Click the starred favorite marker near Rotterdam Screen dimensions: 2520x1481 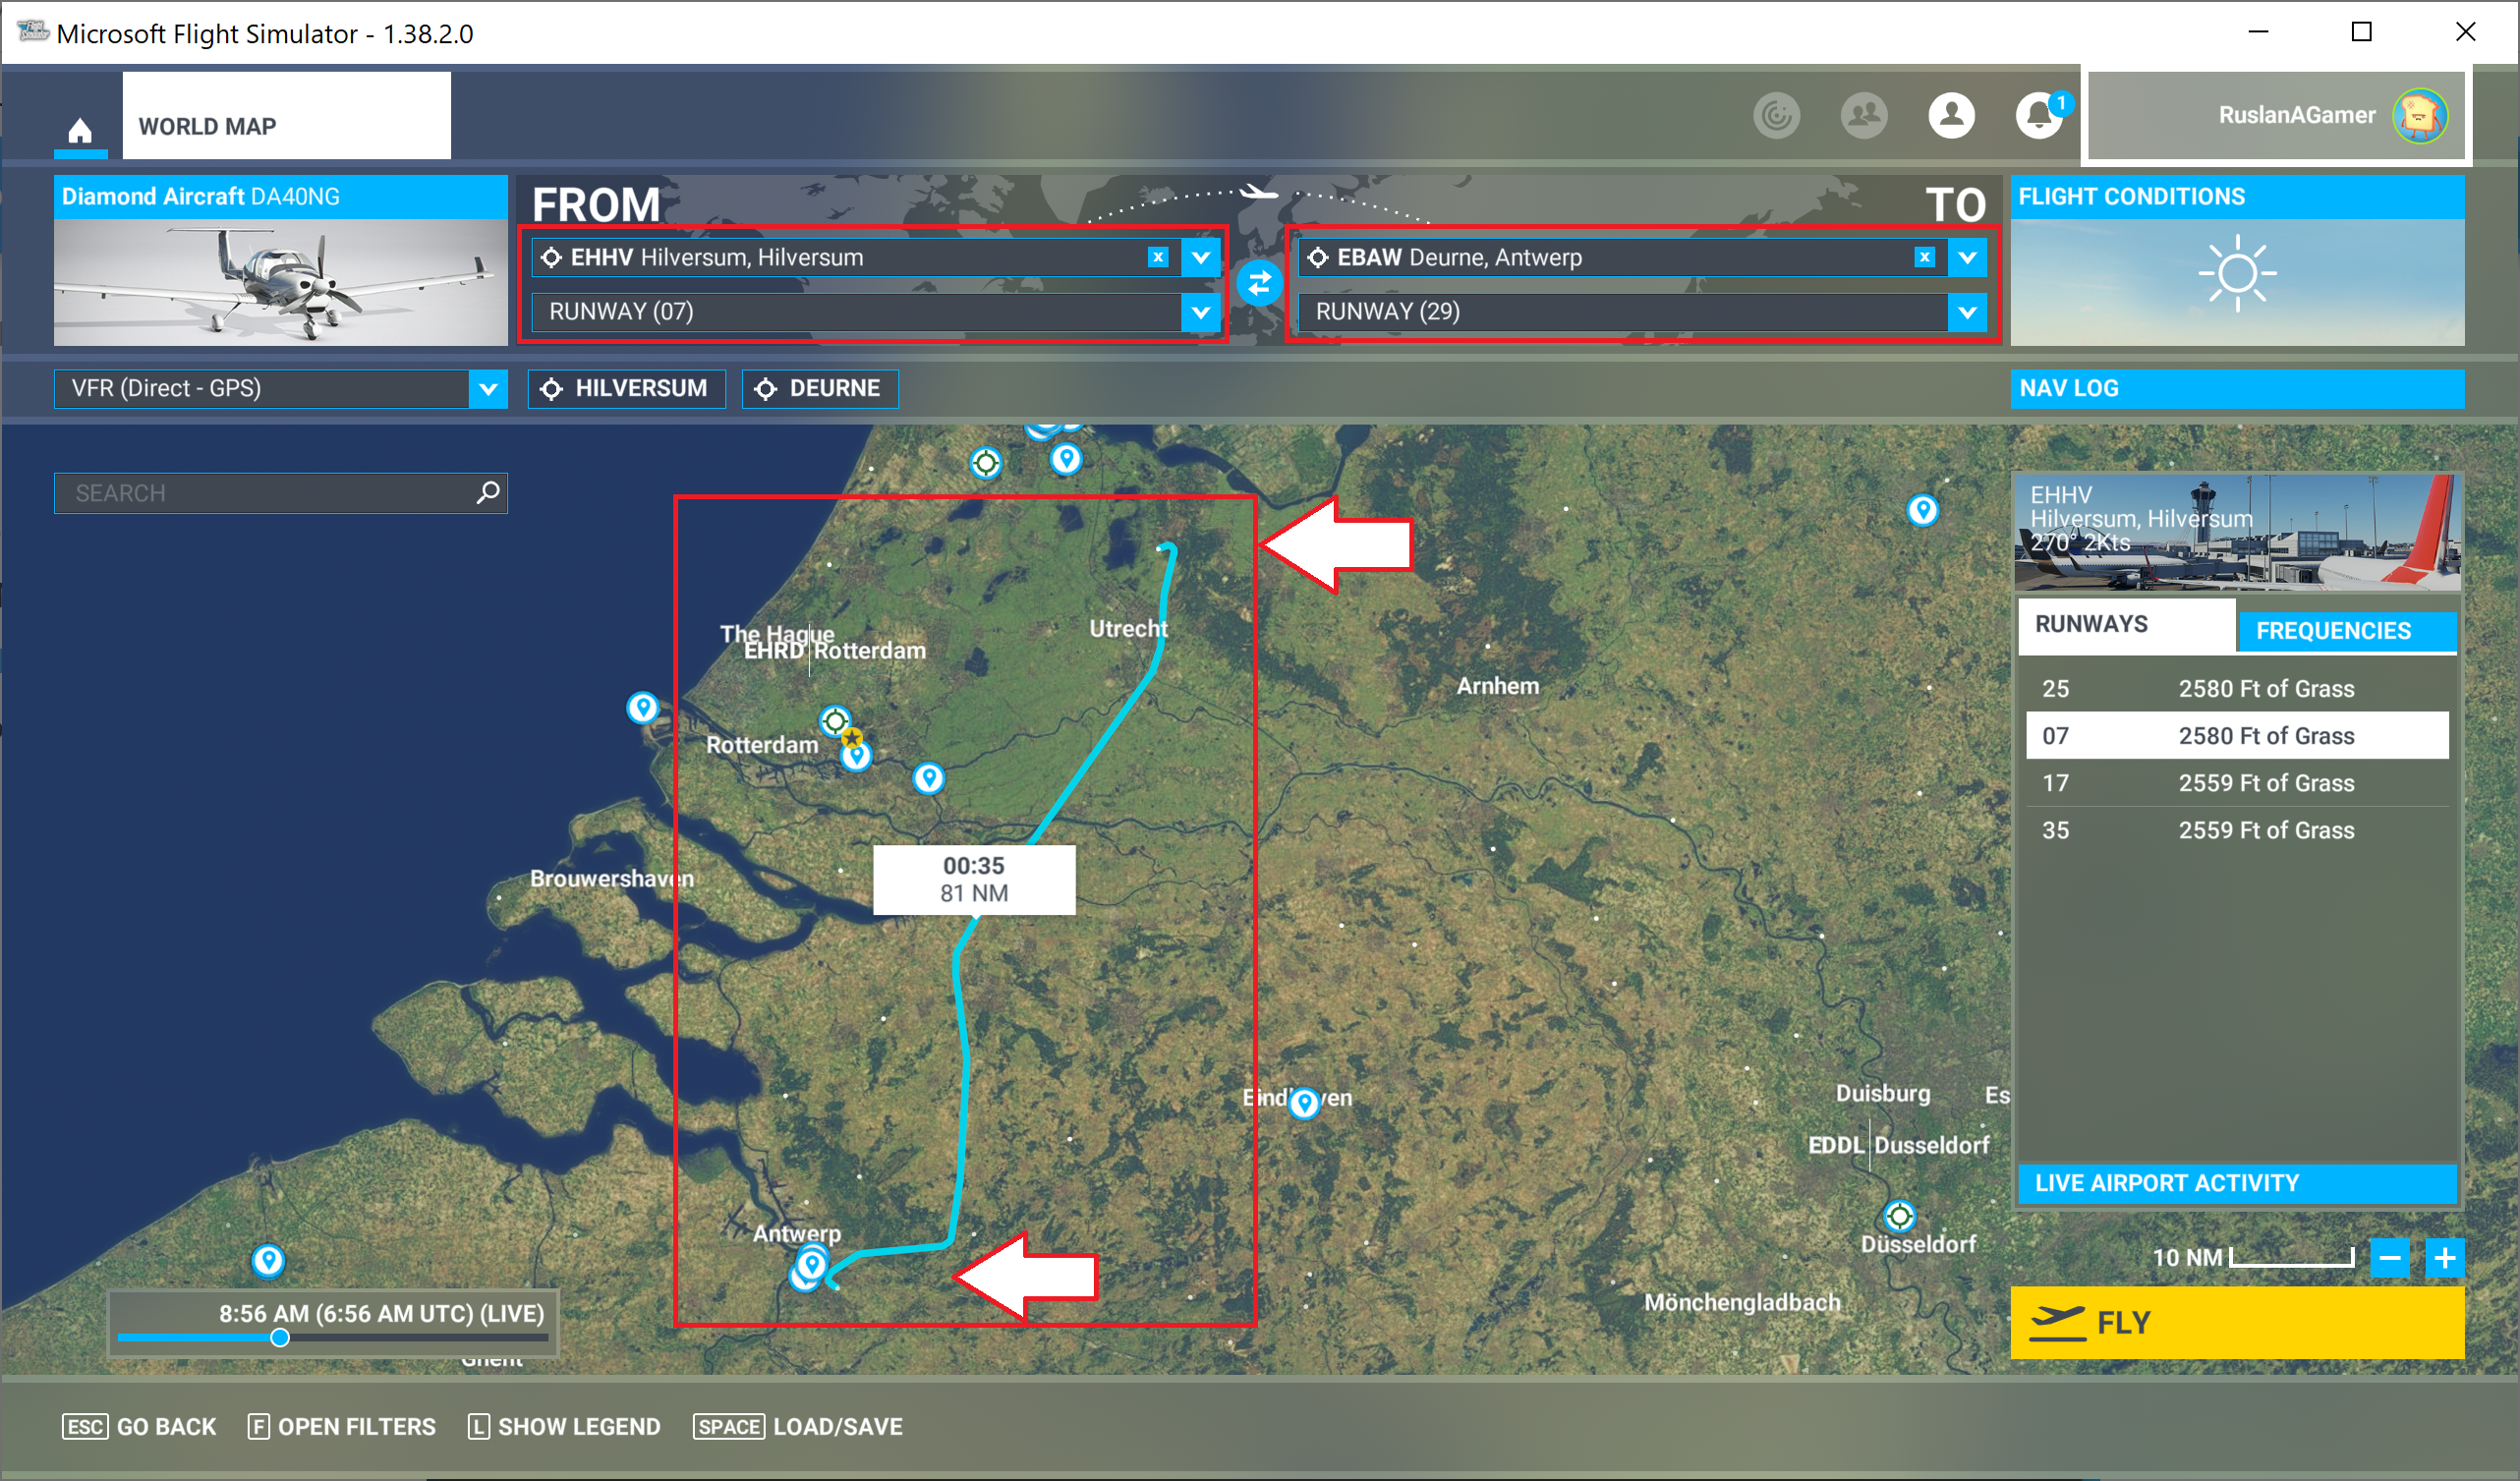852,738
